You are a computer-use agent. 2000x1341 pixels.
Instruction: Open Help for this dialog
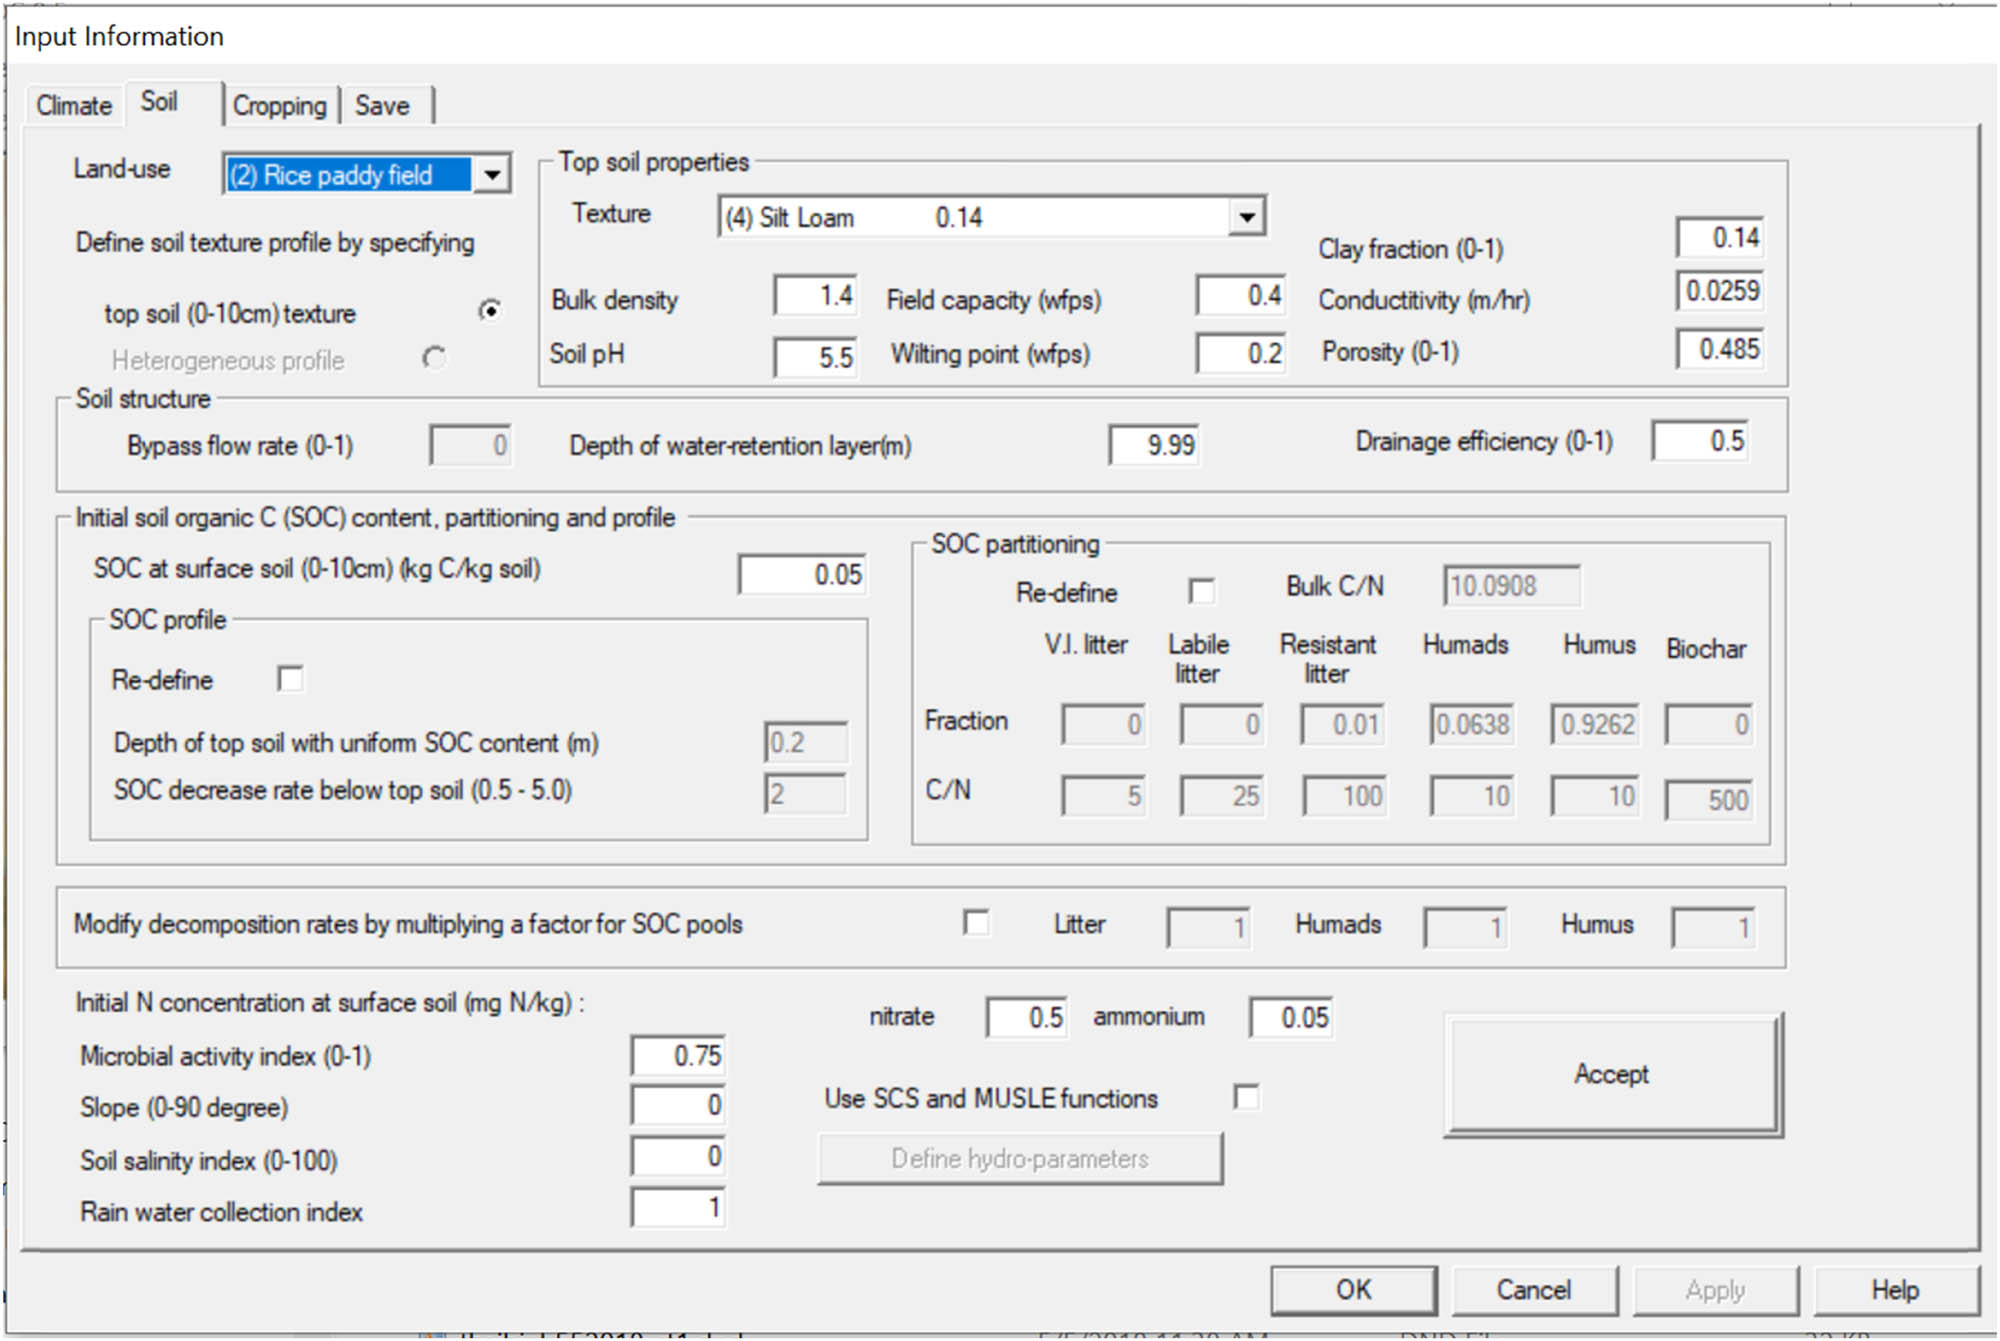1894,1289
